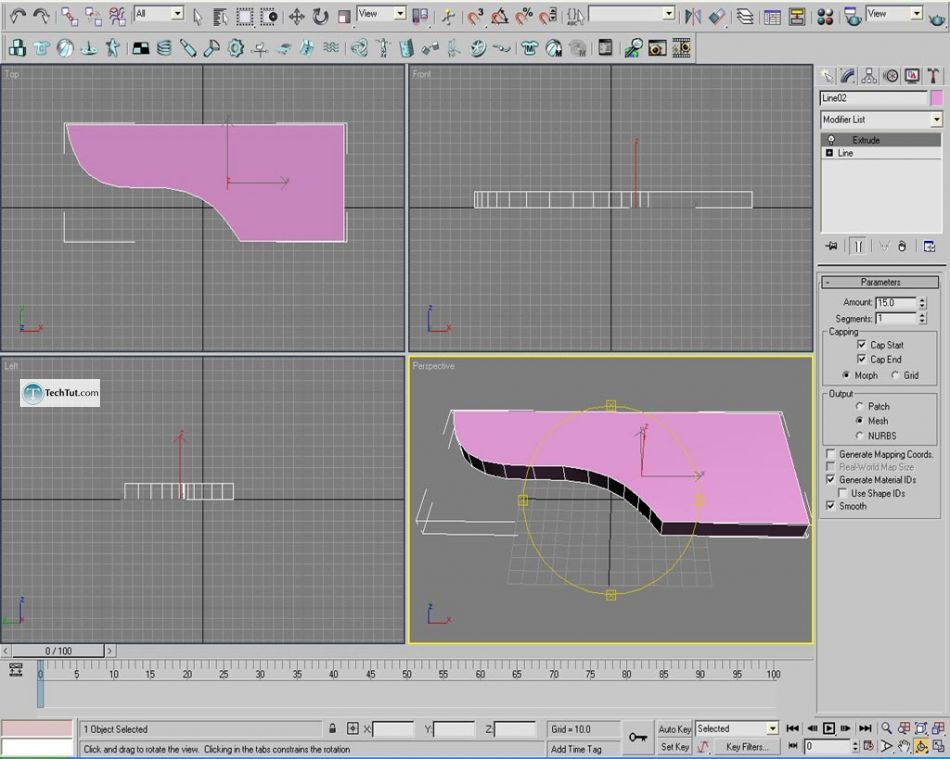Uncheck the Cap End checkbox
The image size is (950, 759).
point(861,359)
